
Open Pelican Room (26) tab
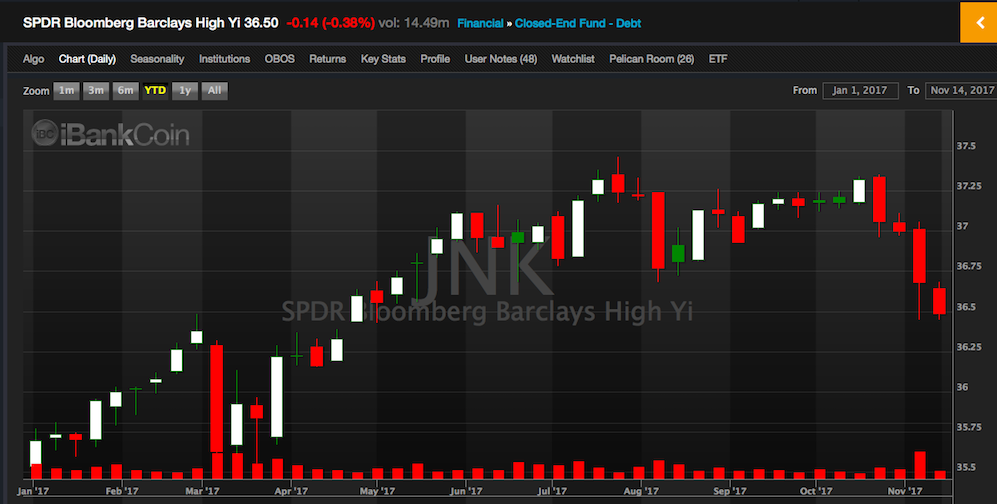[x=652, y=59]
